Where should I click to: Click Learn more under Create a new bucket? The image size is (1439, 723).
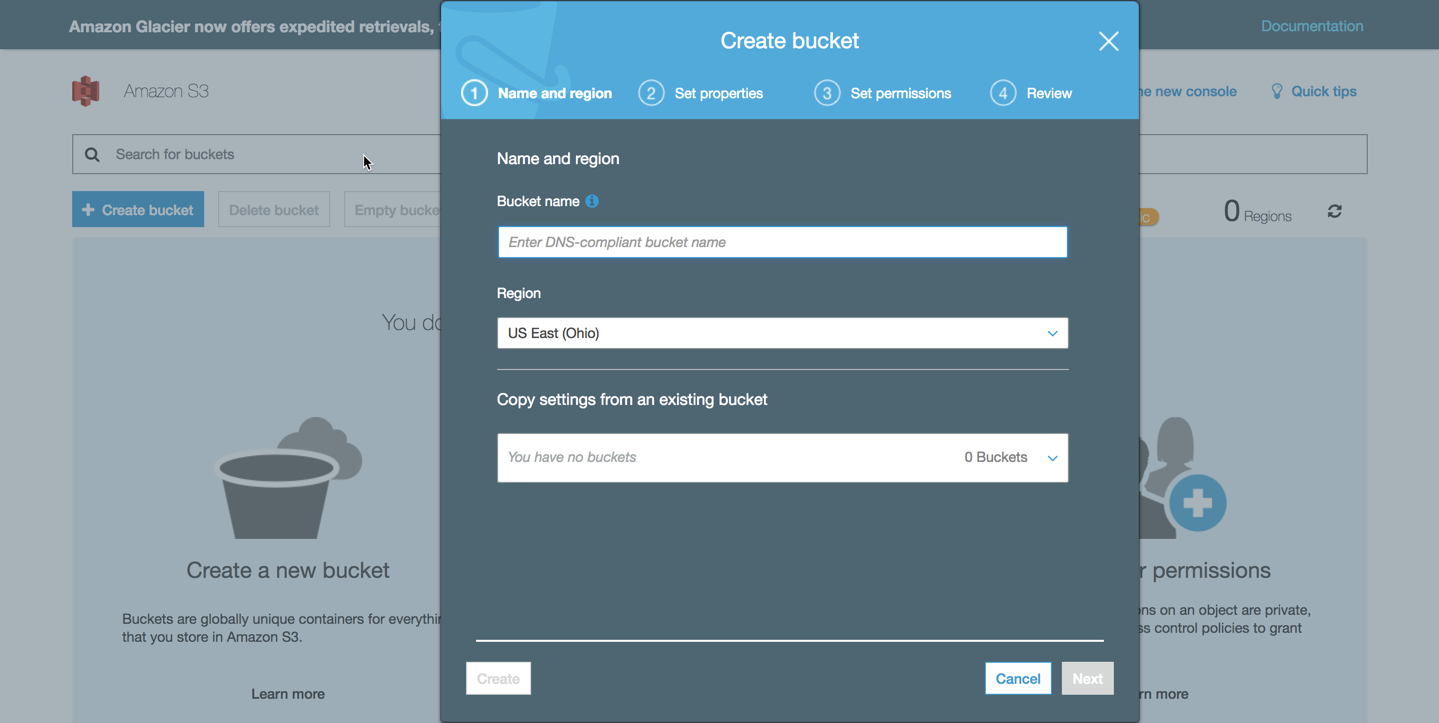click(288, 693)
